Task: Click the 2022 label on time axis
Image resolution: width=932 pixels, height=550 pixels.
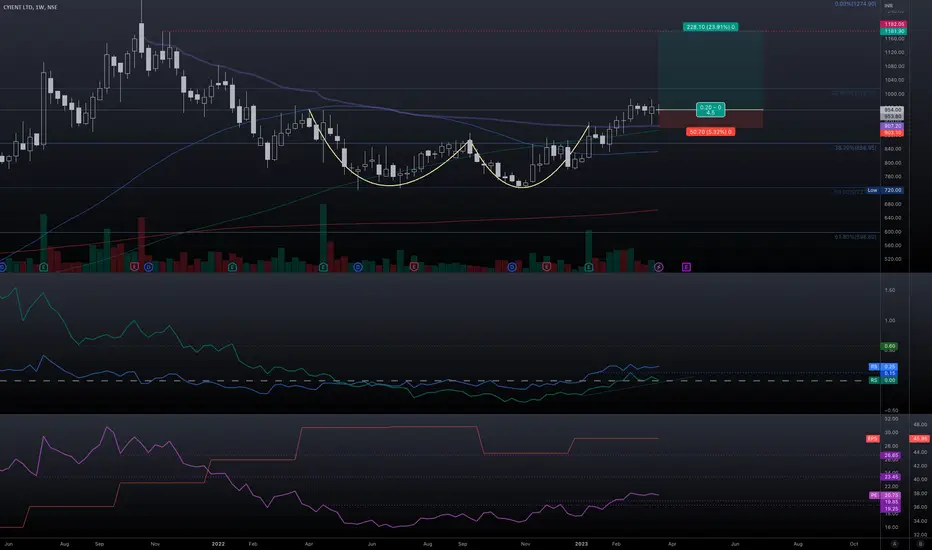Action: point(218,544)
